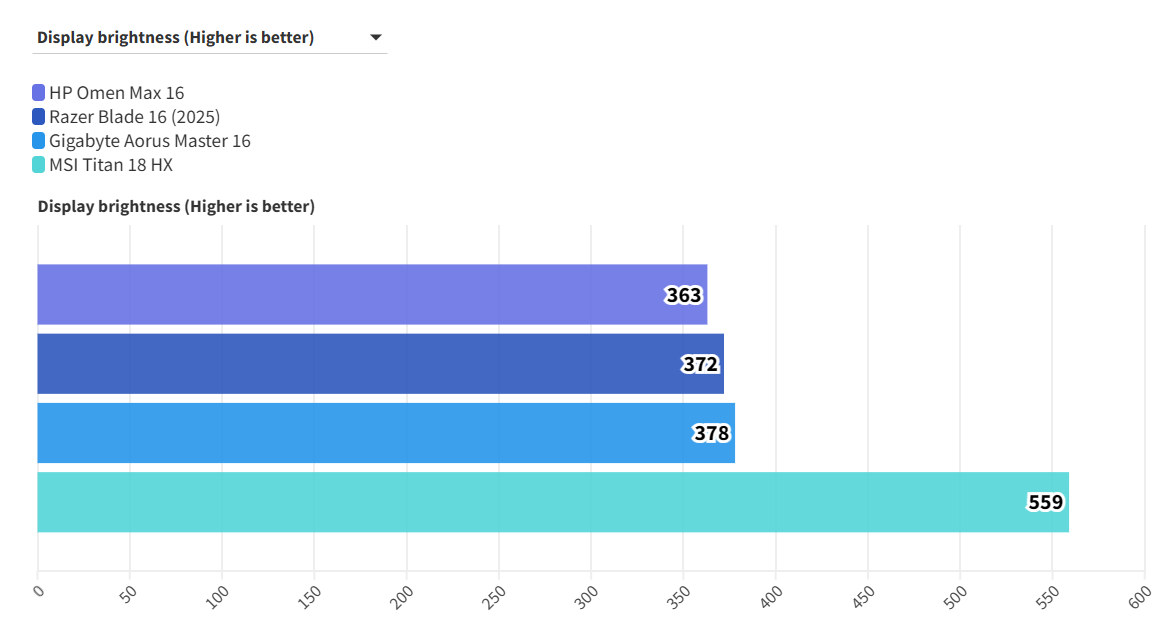Click the 363 value label
This screenshot has height=627, width=1175.
(684, 295)
